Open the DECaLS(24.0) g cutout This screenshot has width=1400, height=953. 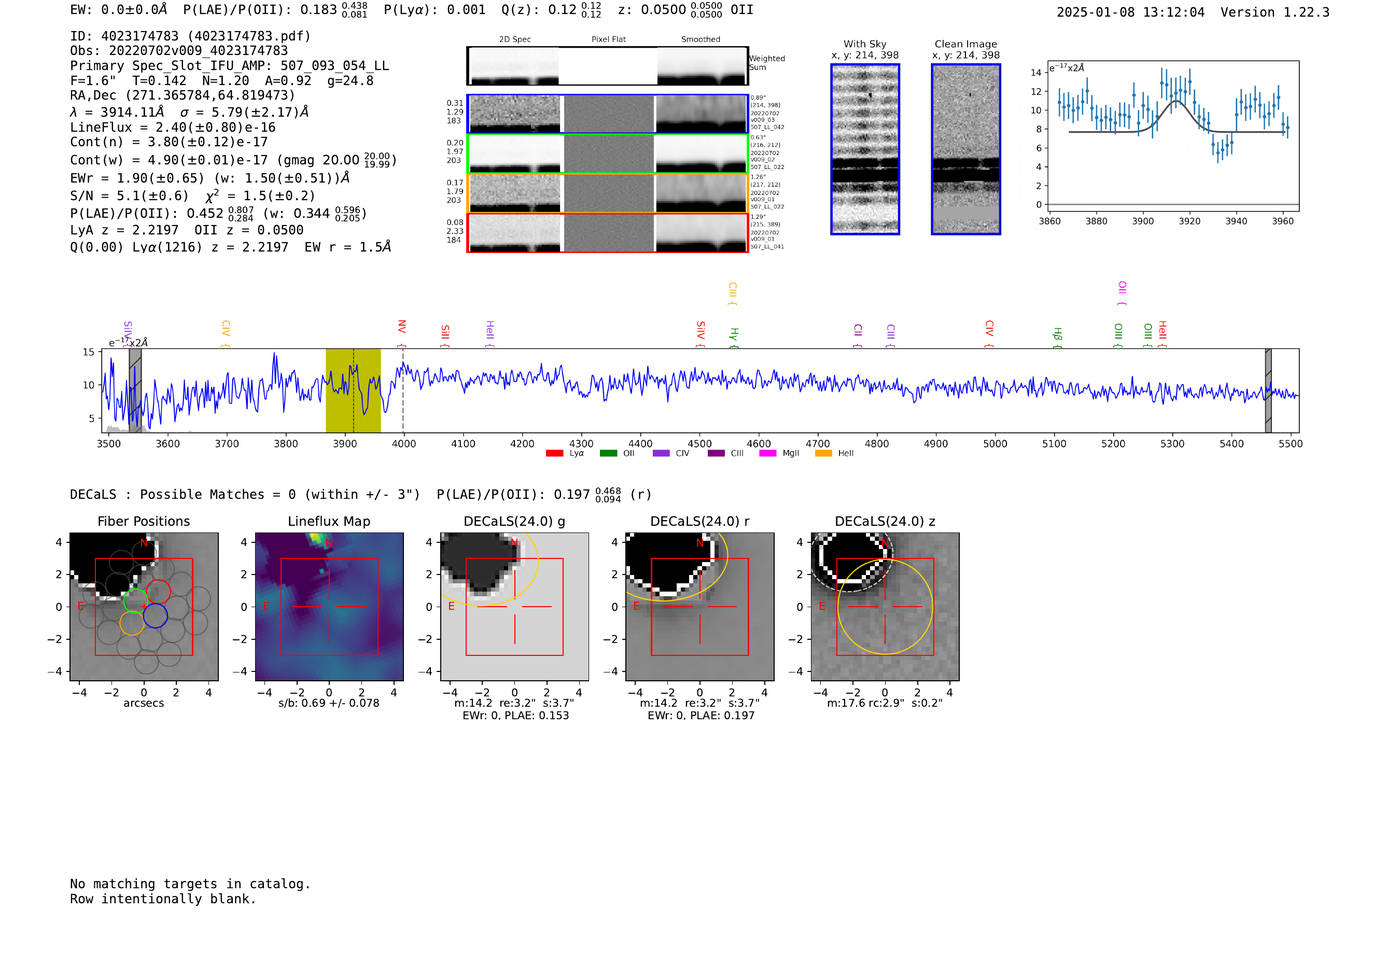click(514, 606)
